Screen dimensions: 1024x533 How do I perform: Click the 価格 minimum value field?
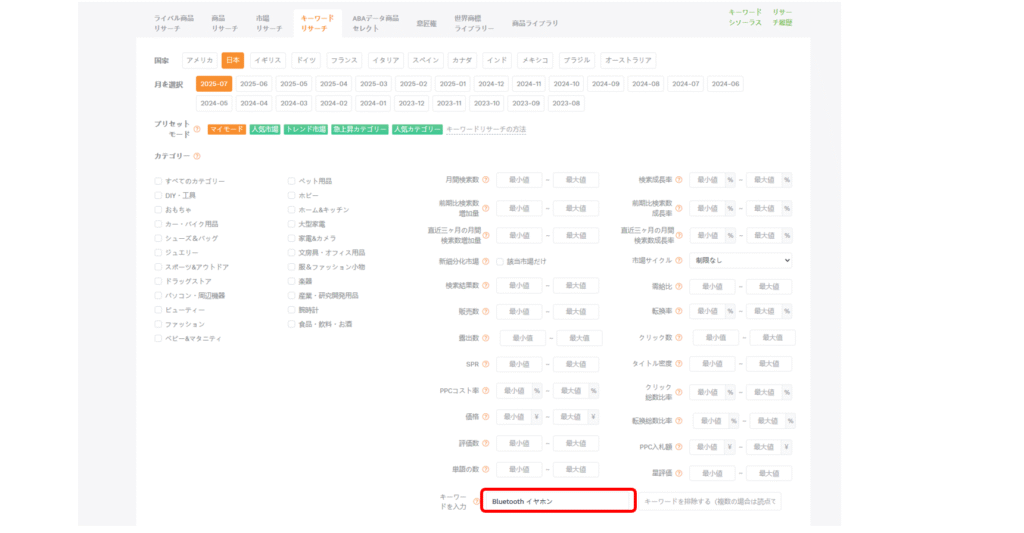point(513,417)
